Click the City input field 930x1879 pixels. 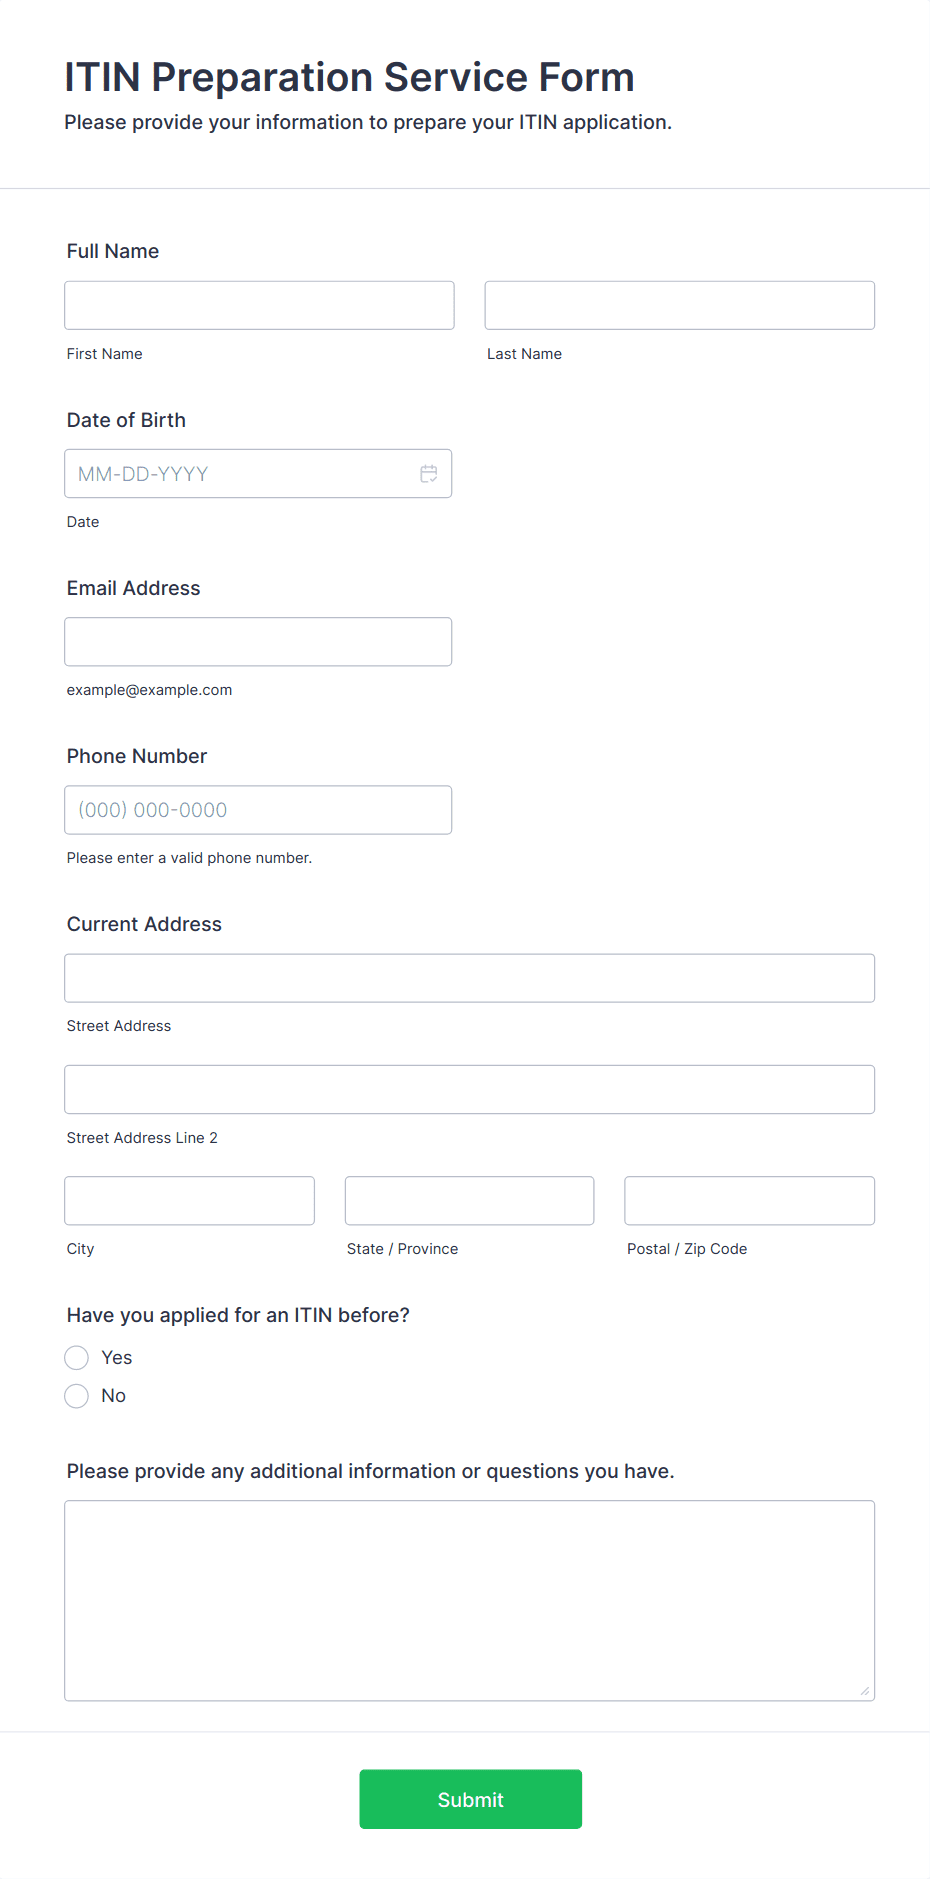[x=189, y=1201]
